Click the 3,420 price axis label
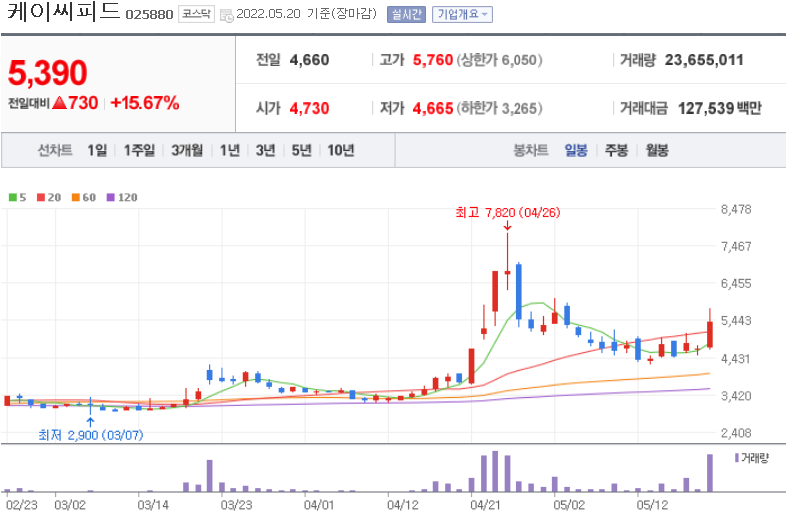Viewport: 786px width, 517px height. 736,396
